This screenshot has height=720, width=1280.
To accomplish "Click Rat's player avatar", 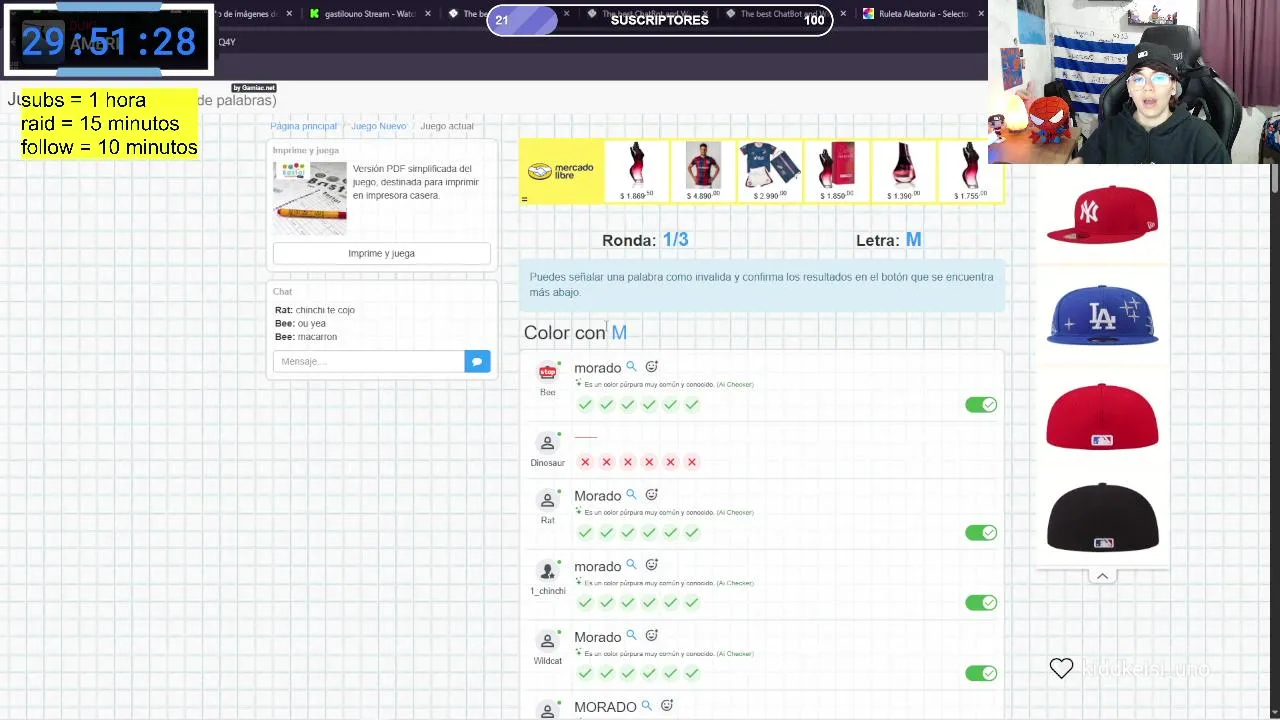I will tap(547, 500).
